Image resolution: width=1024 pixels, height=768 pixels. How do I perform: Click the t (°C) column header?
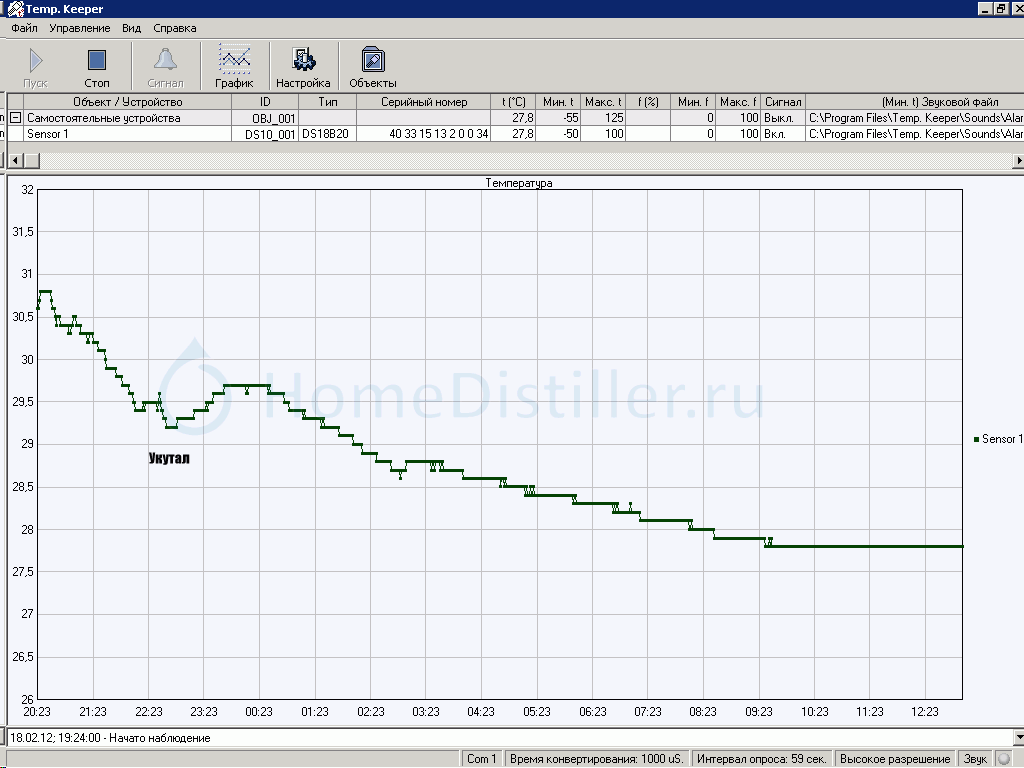point(513,102)
